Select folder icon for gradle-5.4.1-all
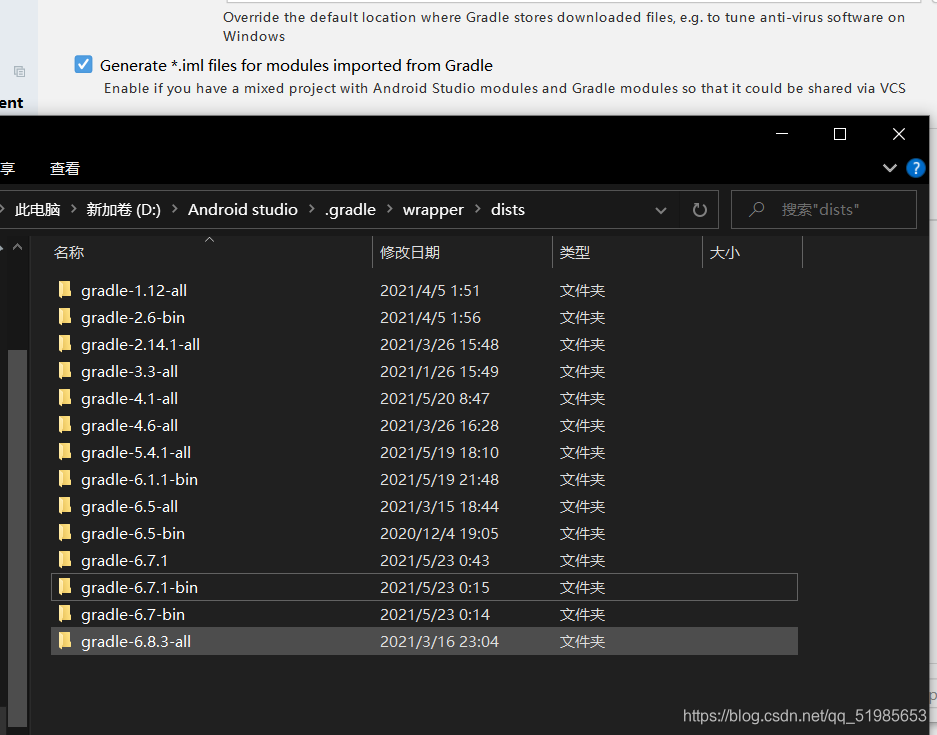 [x=65, y=452]
